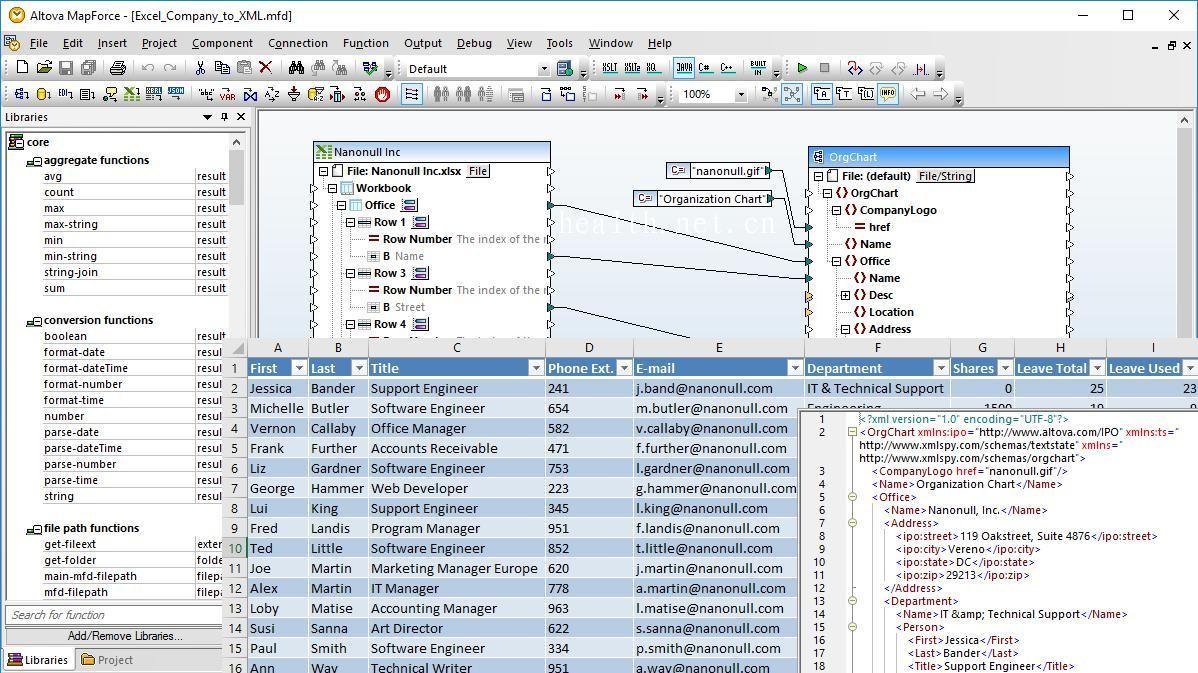Insert Excel file component icon
This screenshot has width=1198, height=673.
pos(132,94)
